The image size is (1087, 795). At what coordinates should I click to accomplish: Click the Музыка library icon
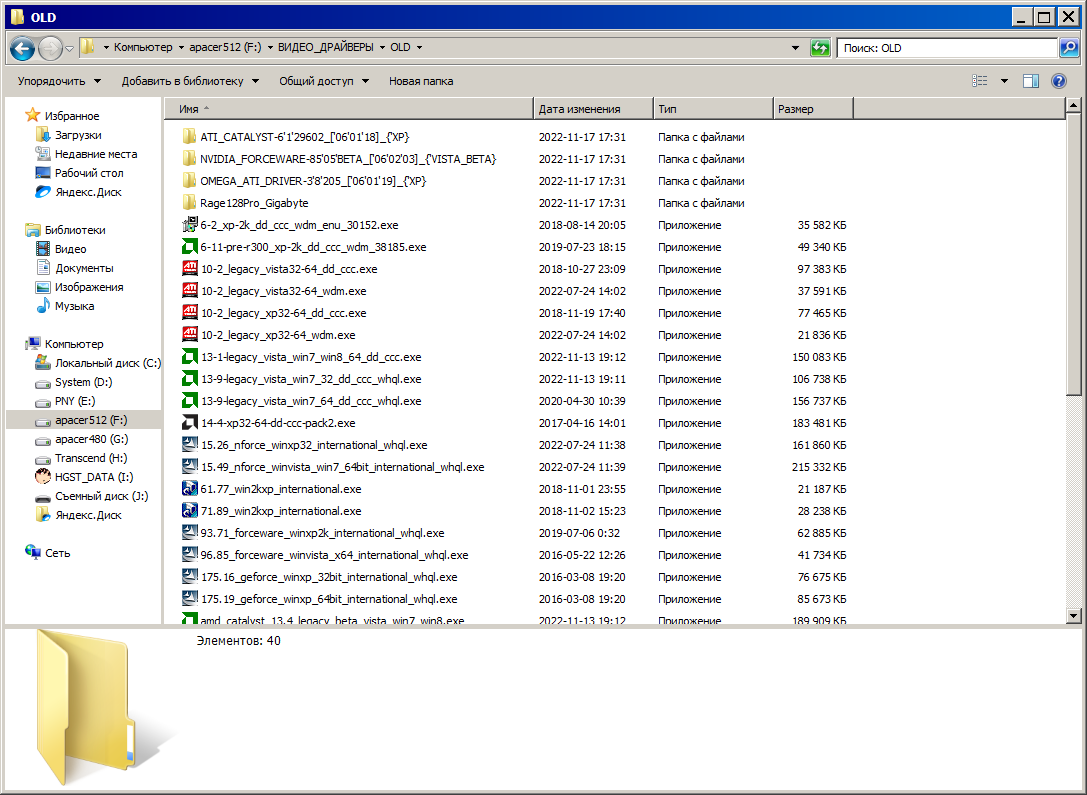[x=43, y=306]
